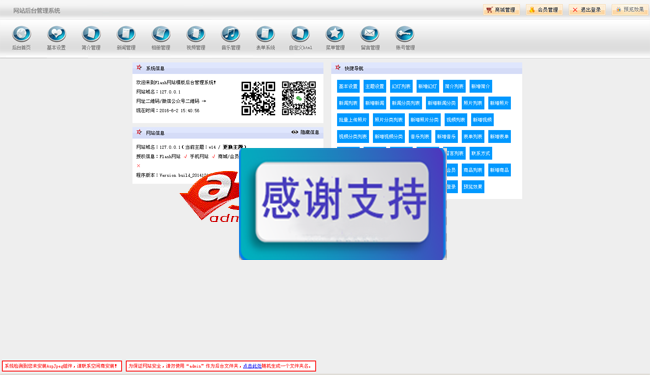Open the 账号管理 key icon
The height and width of the screenshot is (375, 650).
pyautogui.click(x=405, y=34)
